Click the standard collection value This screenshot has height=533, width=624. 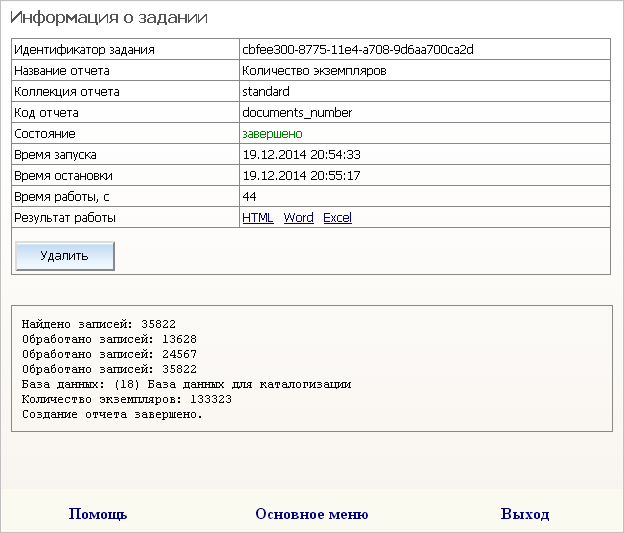(266, 92)
